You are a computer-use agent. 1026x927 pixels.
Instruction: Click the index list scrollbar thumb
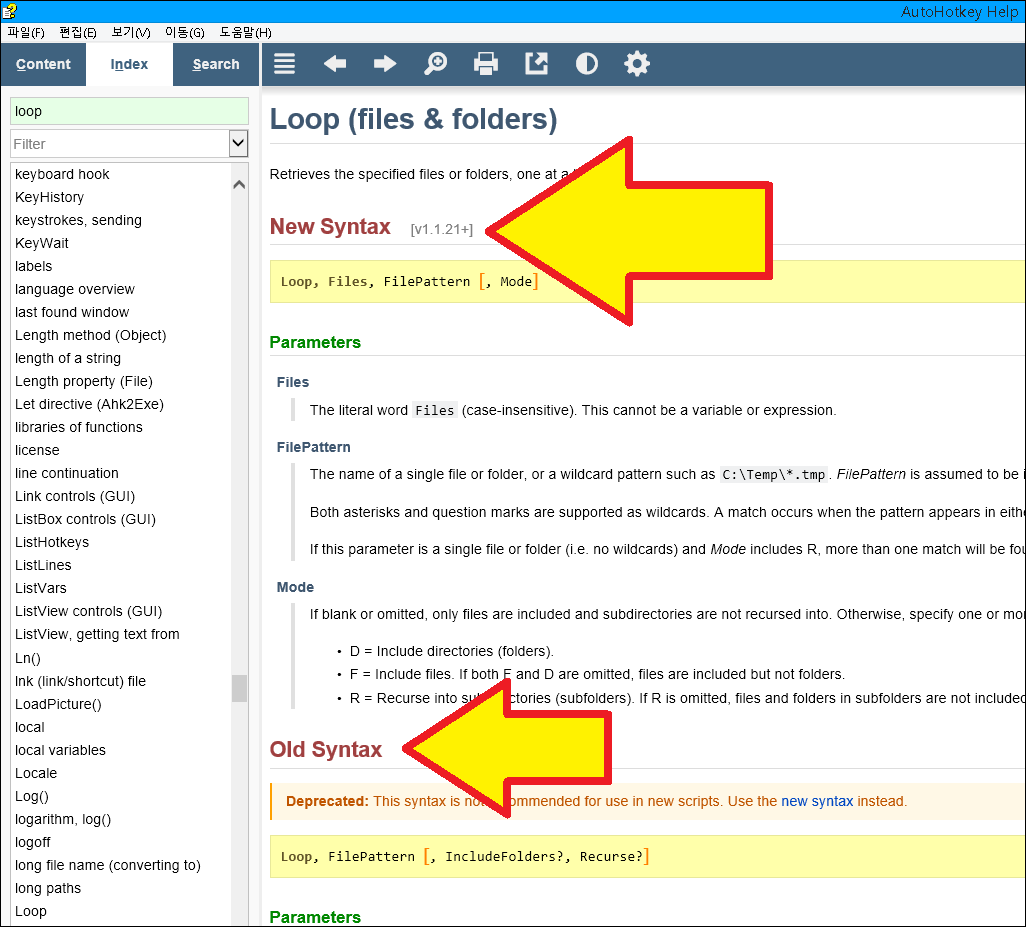239,688
